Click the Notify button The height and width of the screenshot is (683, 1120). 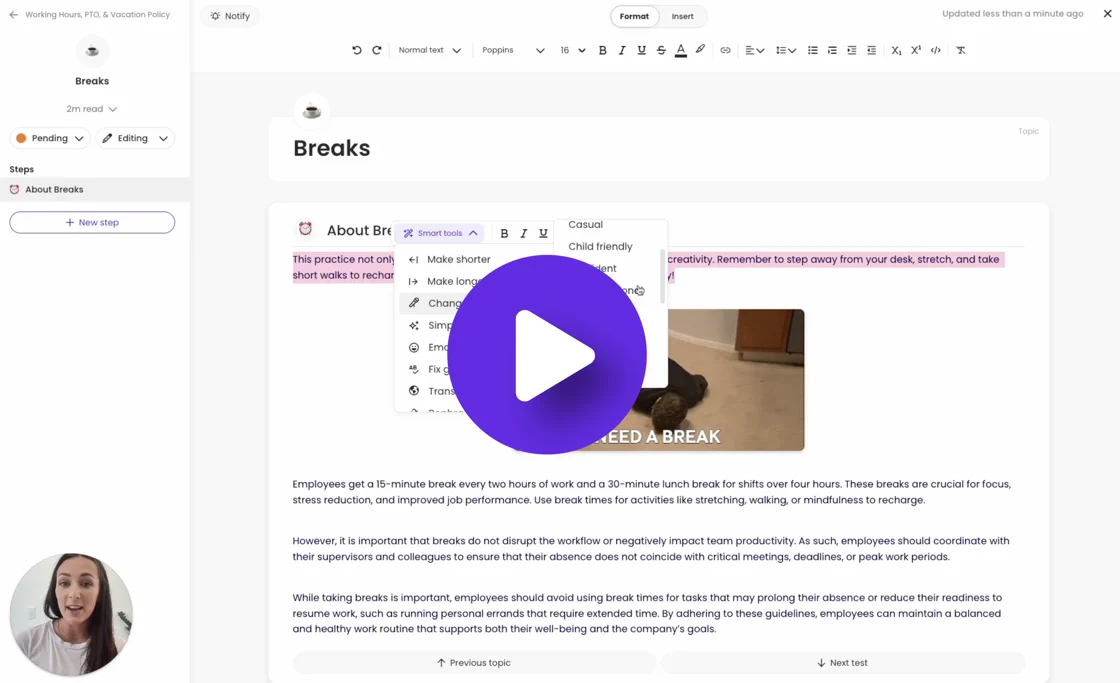click(x=230, y=16)
